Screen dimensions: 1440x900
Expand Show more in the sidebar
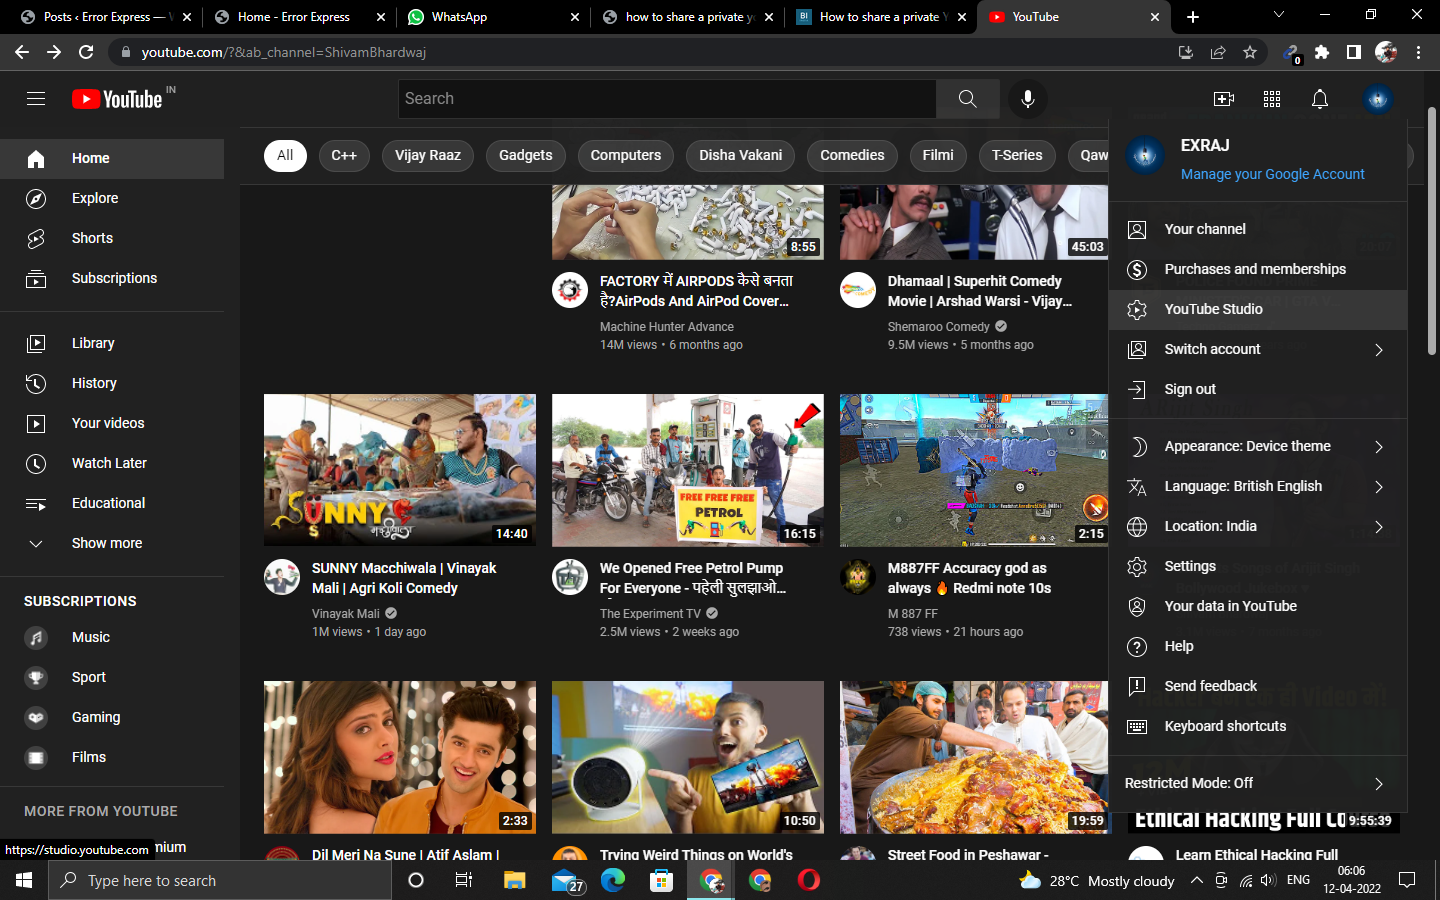tap(105, 543)
